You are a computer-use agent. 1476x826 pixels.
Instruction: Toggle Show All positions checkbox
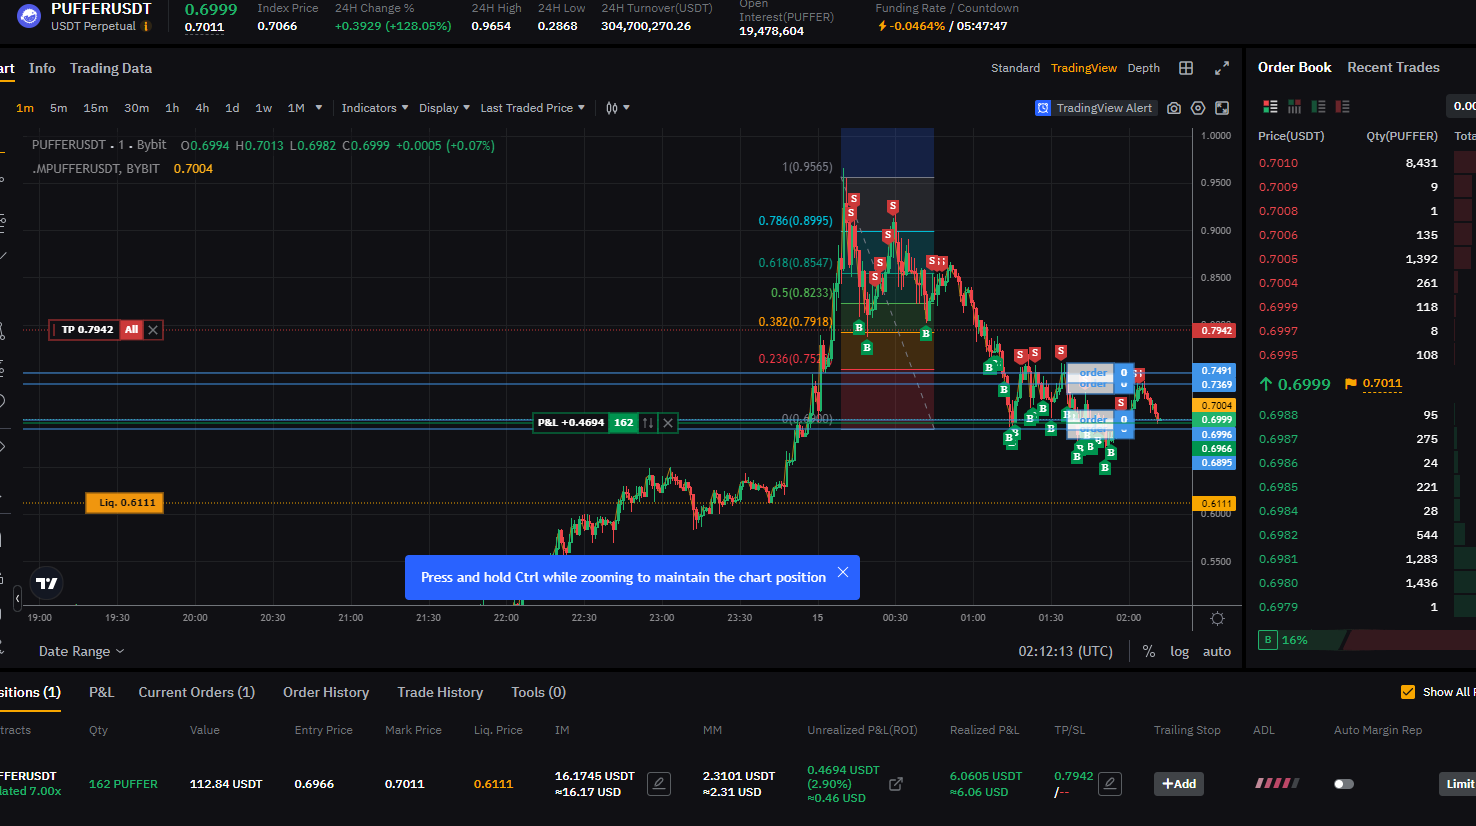pyautogui.click(x=1408, y=692)
